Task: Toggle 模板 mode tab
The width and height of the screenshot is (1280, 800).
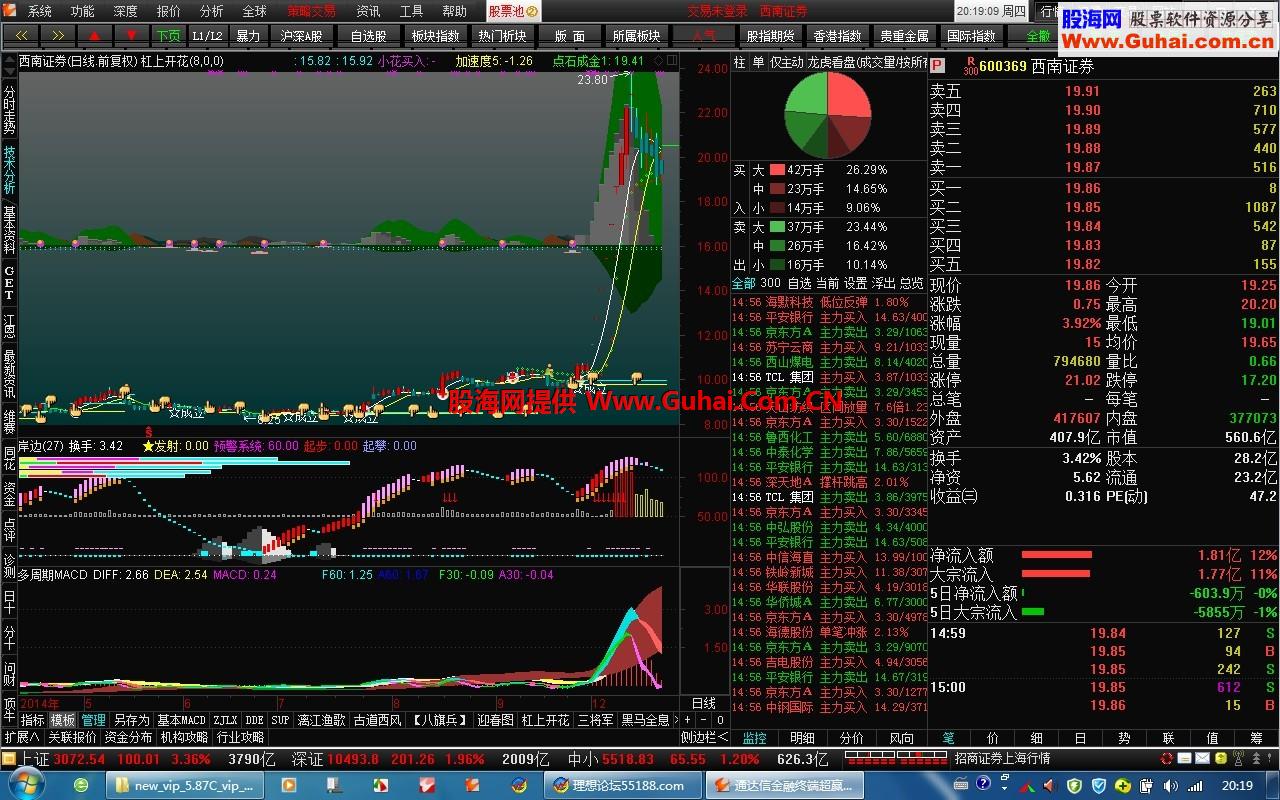Action: coord(63,720)
